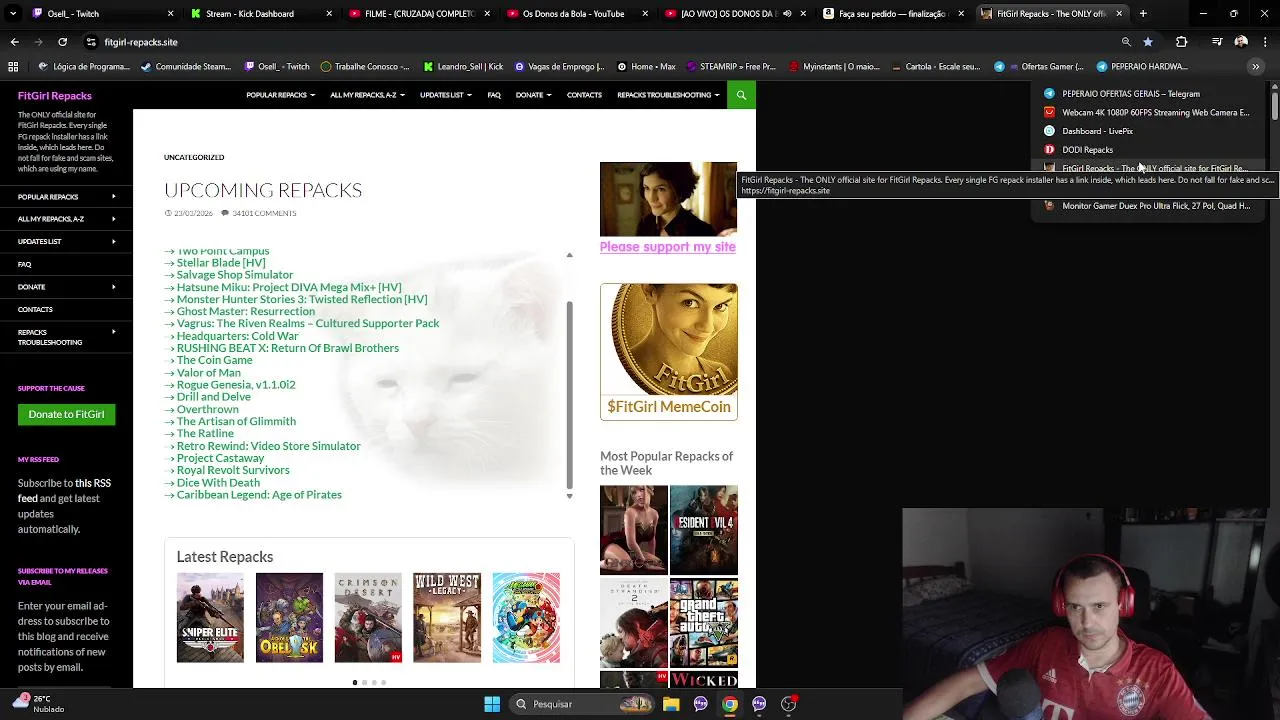Open the Sniper Elite latest repack cover

click(210, 618)
